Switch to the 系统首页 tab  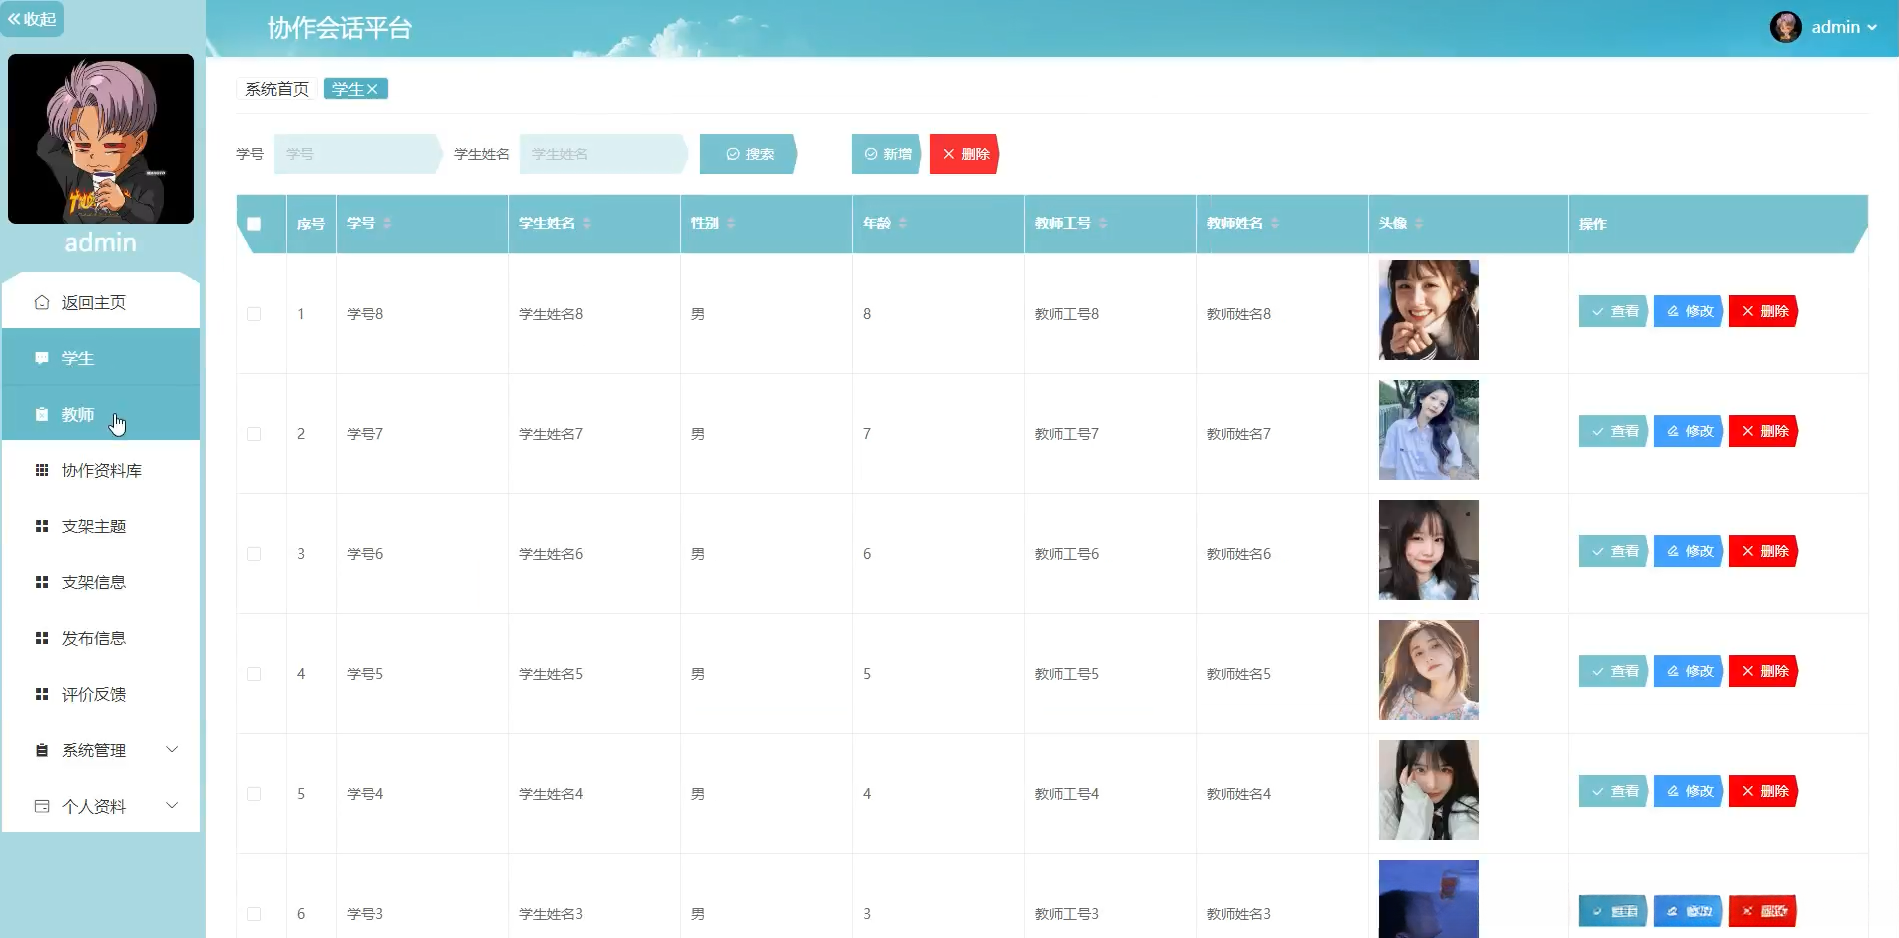click(x=277, y=89)
